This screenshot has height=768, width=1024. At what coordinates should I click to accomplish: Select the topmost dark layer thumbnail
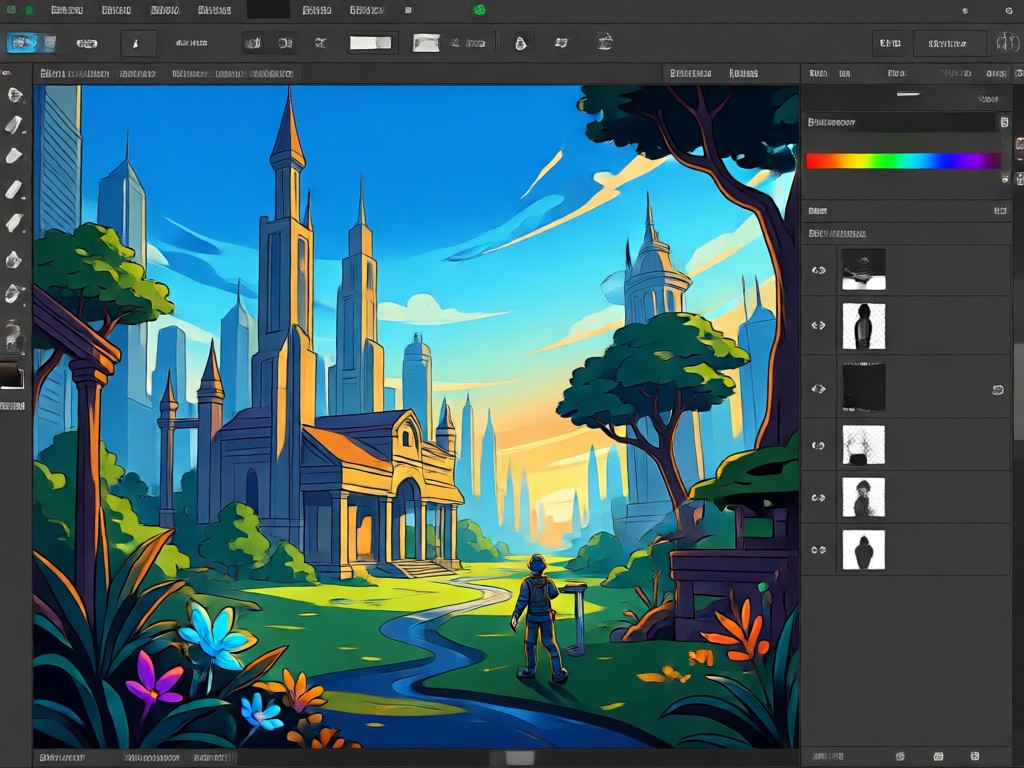(x=863, y=269)
